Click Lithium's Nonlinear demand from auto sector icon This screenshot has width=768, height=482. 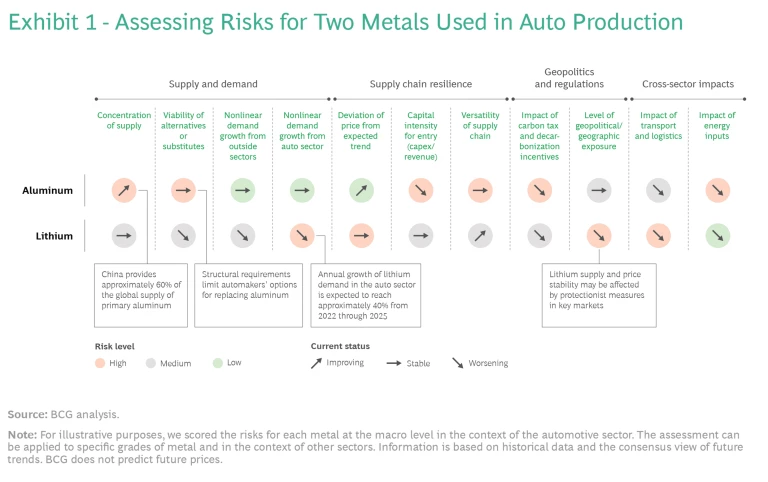point(302,236)
